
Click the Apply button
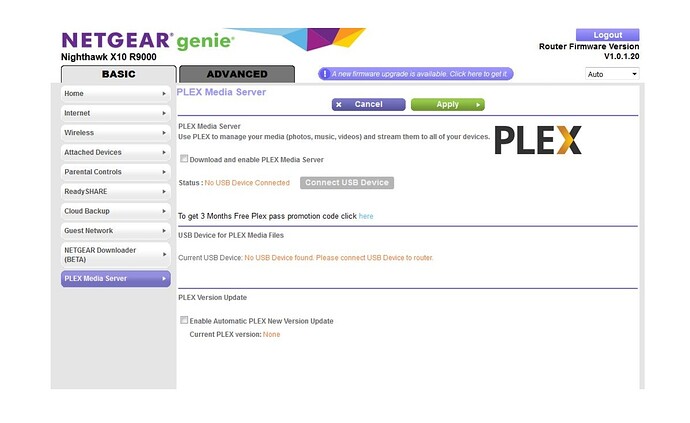click(448, 104)
